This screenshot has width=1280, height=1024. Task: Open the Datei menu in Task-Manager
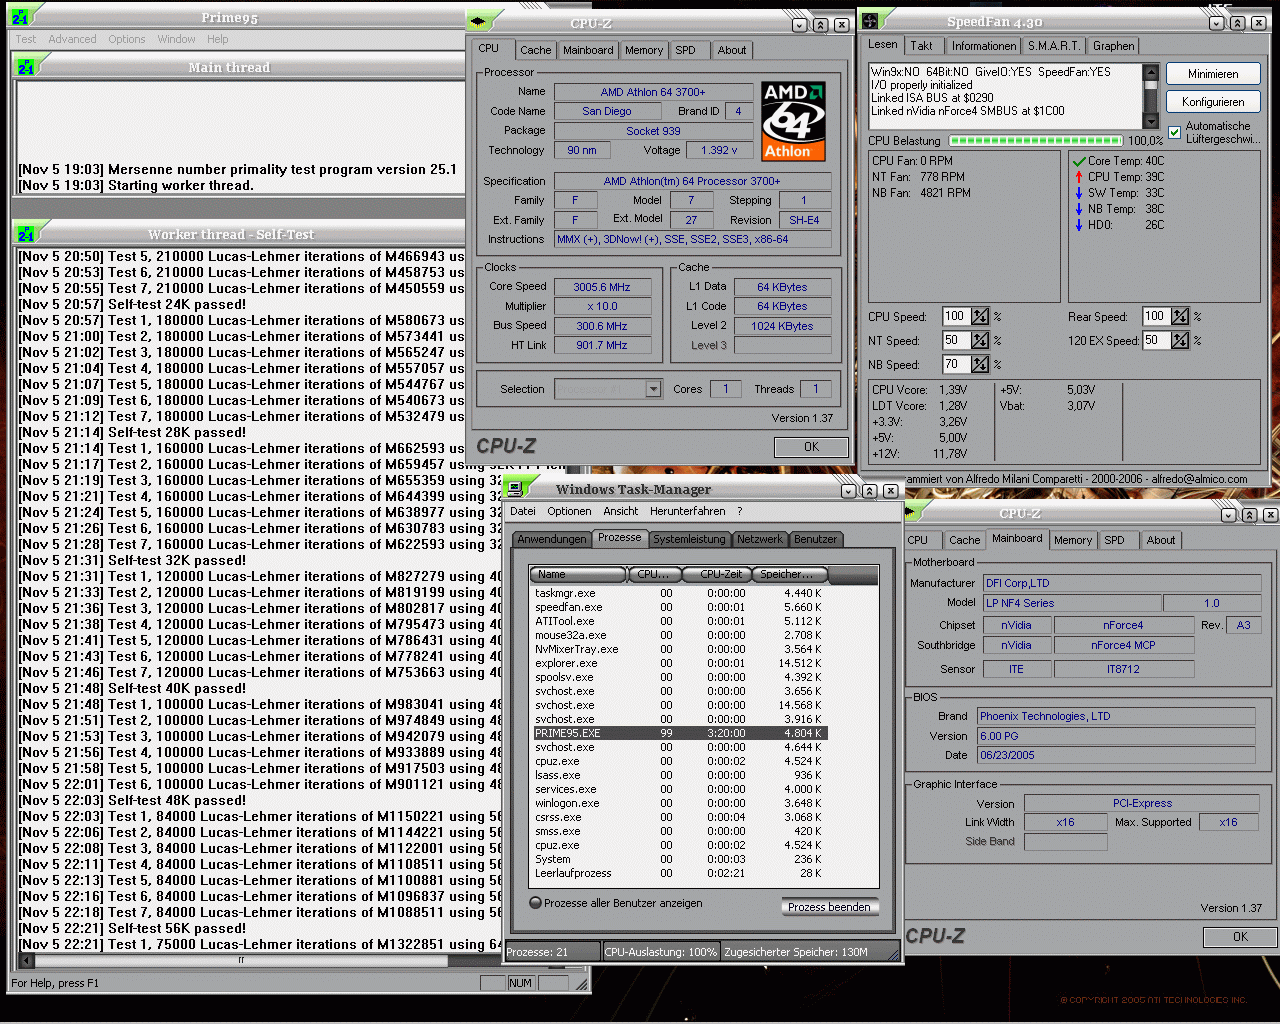click(x=523, y=511)
